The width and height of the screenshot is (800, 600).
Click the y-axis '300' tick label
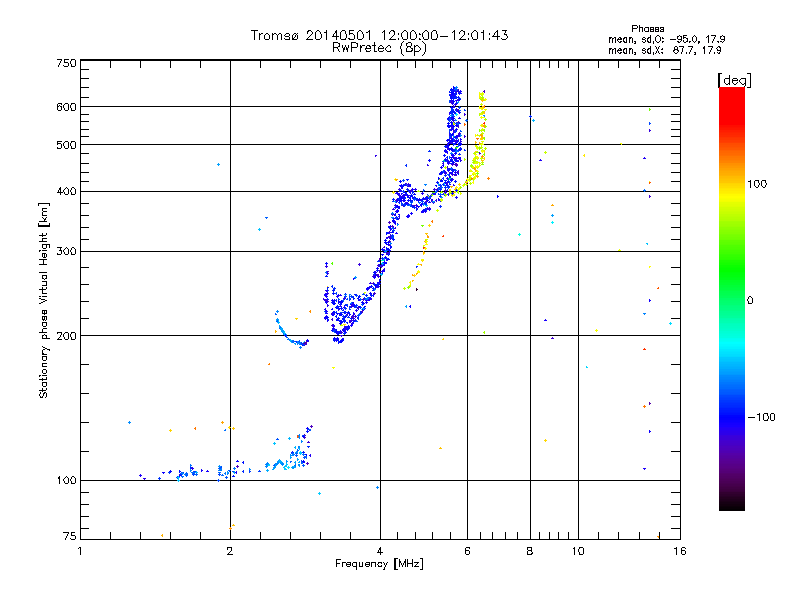pos(66,252)
